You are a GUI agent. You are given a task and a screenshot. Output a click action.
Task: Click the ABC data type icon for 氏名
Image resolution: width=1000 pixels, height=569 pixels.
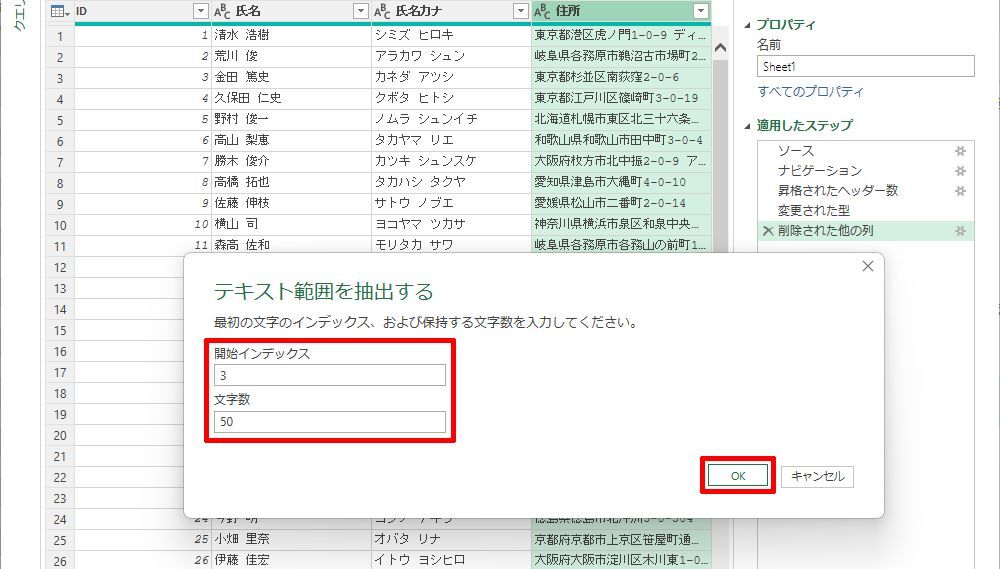point(222,11)
